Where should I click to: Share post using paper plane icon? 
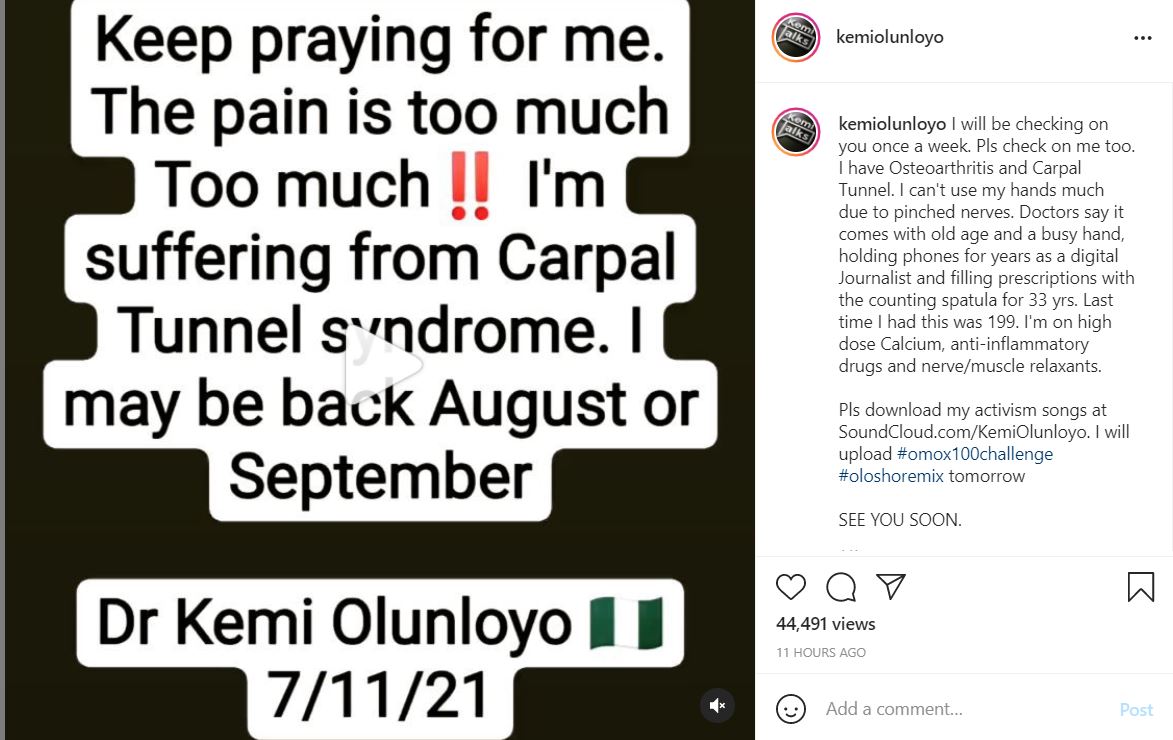pos(890,586)
